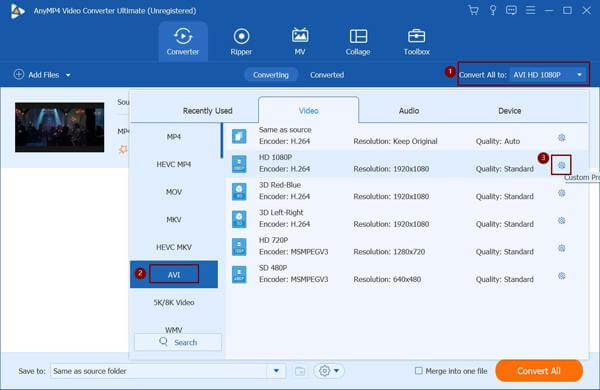Click the orange star icon under the video
600x390 pixels.
(x=123, y=150)
